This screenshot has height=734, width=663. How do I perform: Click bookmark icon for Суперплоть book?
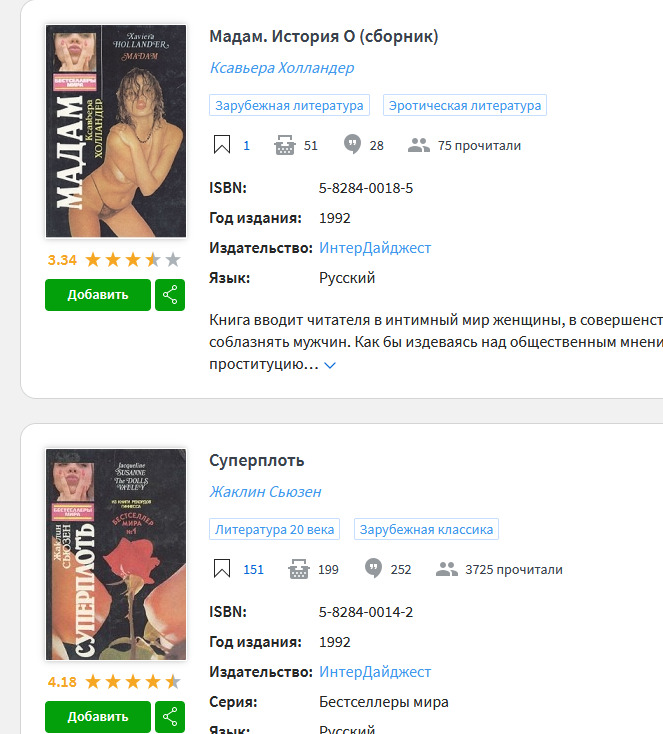coord(222,569)
